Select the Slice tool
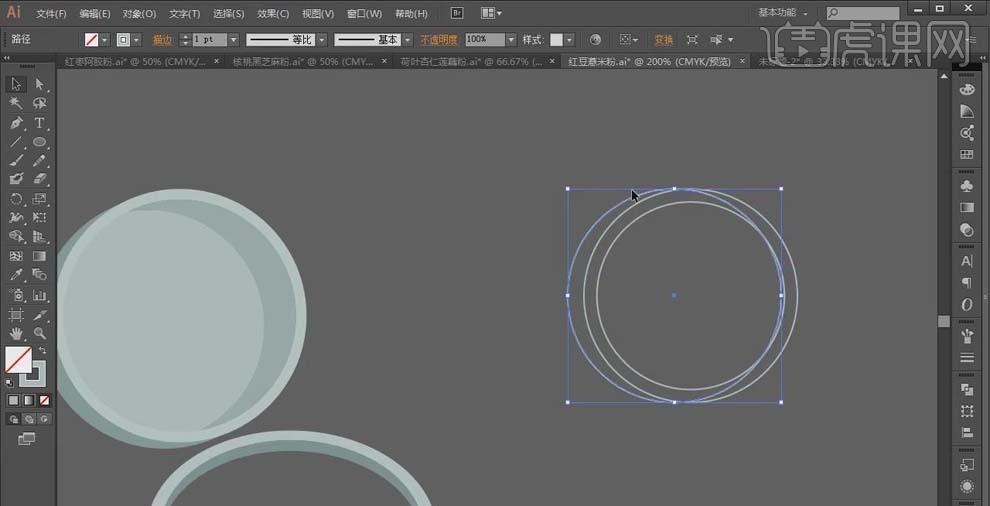The height and width of the screenshot is (506, 990). [x=40, y=314]
